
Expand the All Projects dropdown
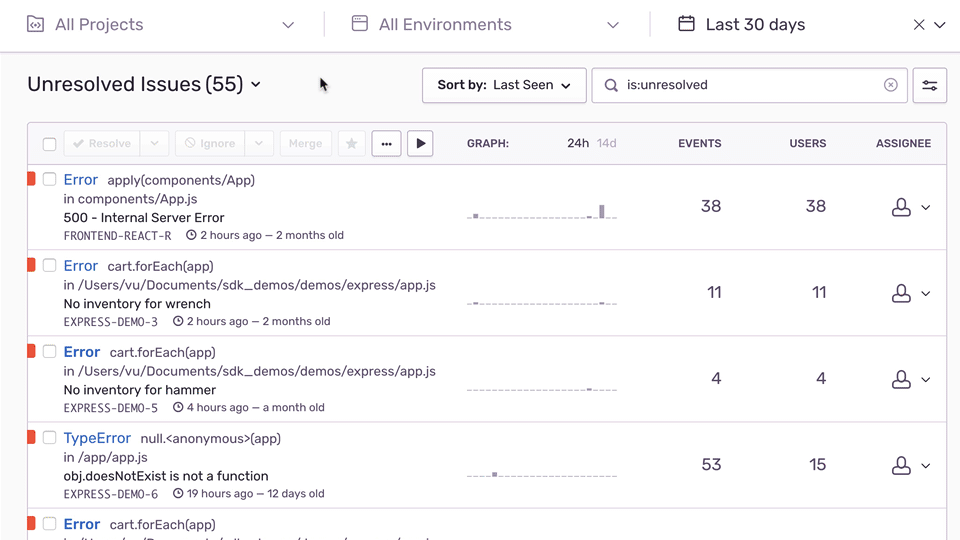point(160,25)
